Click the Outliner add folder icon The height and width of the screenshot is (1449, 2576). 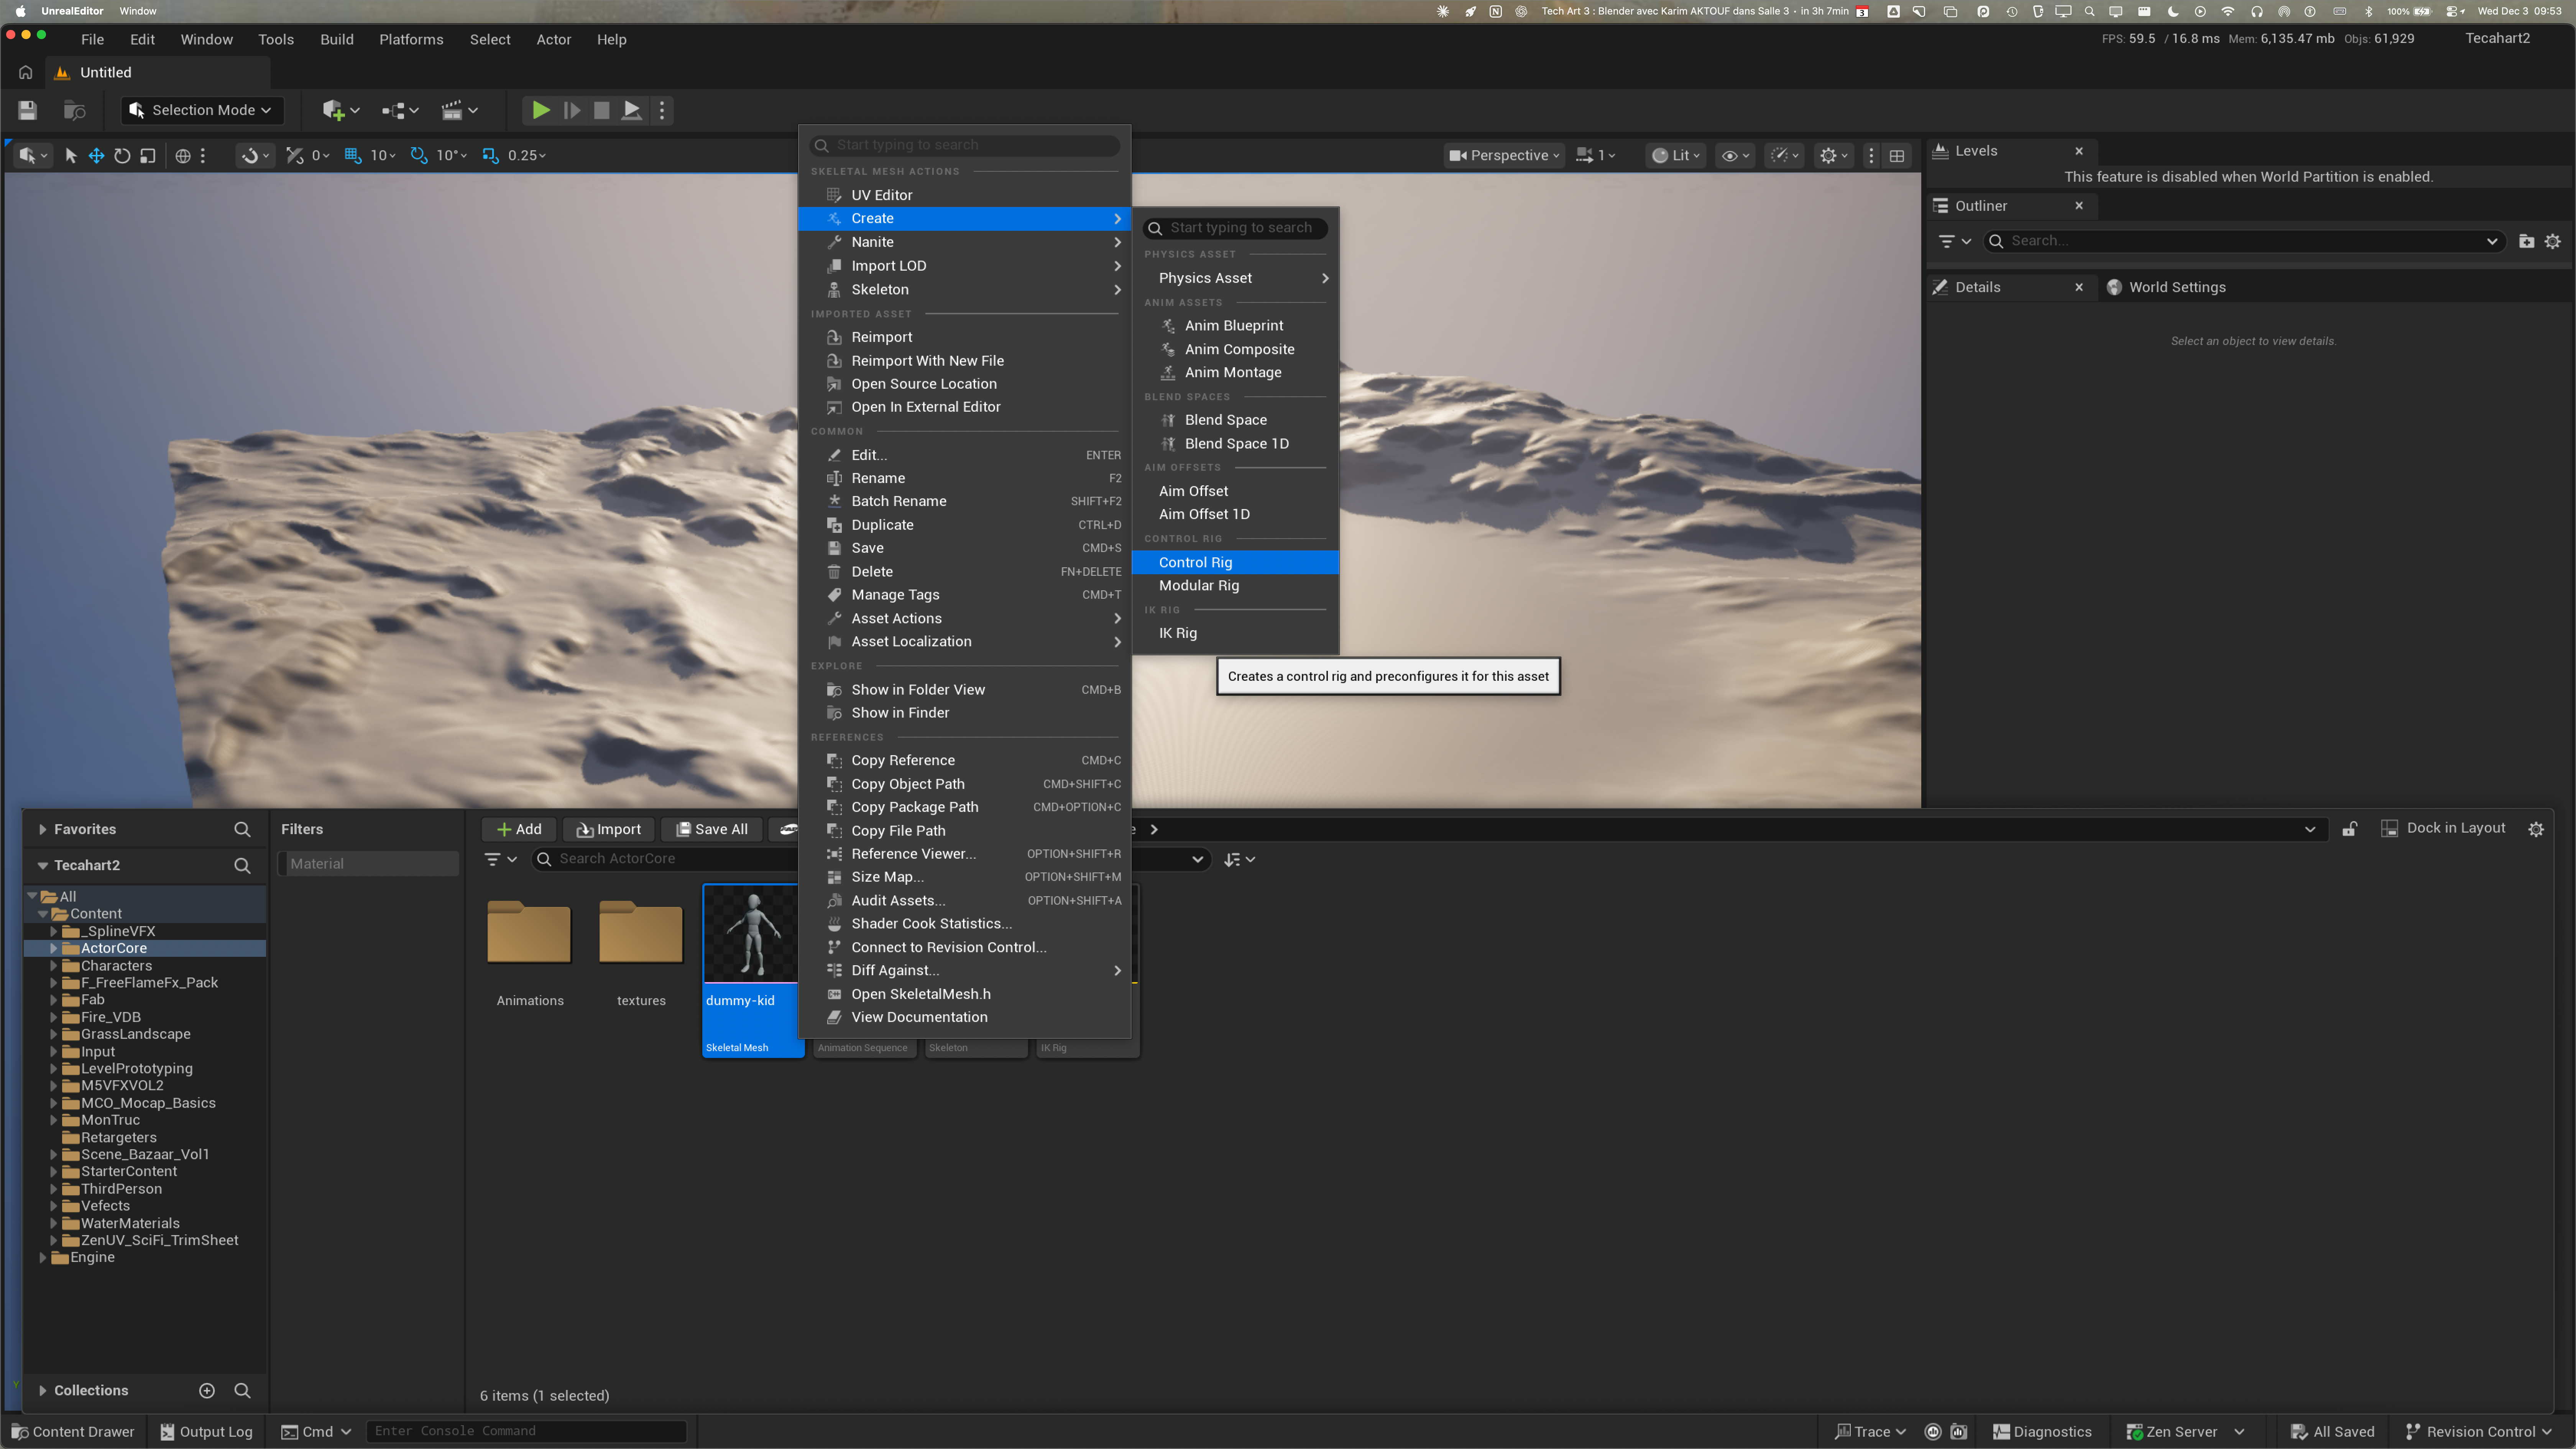2526,241
